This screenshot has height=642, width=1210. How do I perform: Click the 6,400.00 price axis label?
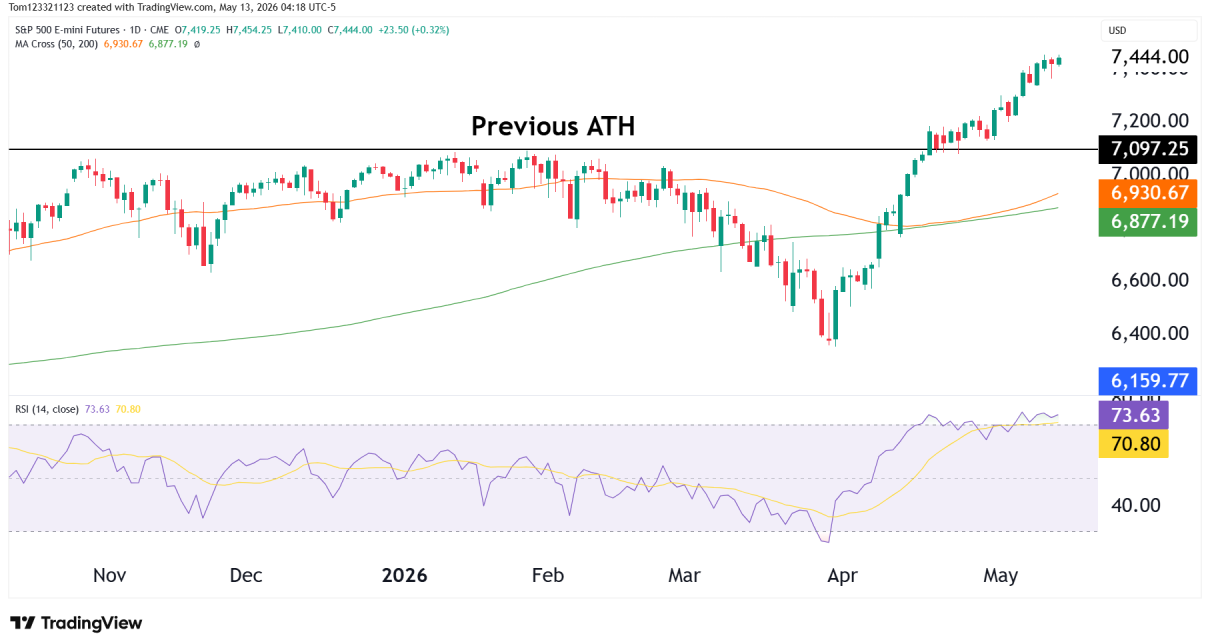(1150, 333)
